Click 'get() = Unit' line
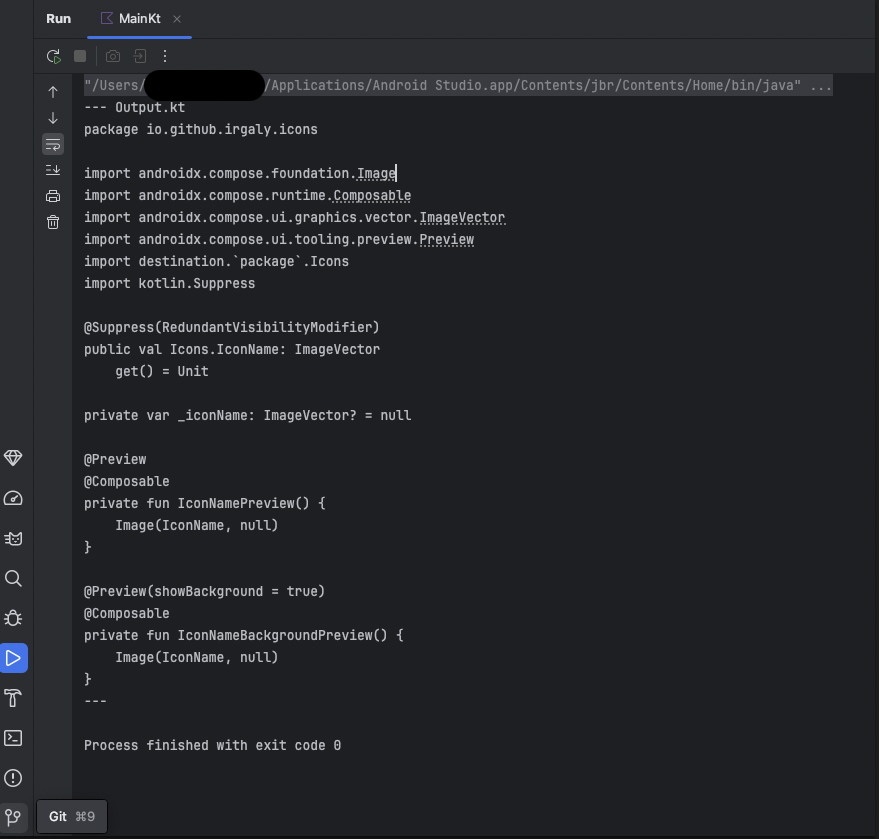The width and height of the screenshot is (879, 839). (x=162, y=372)
